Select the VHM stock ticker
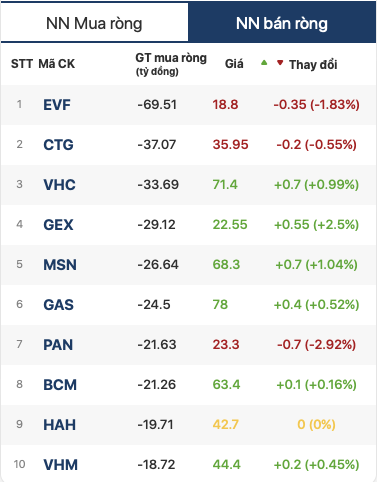Screen dimensions: 377x482 [60, 465]
